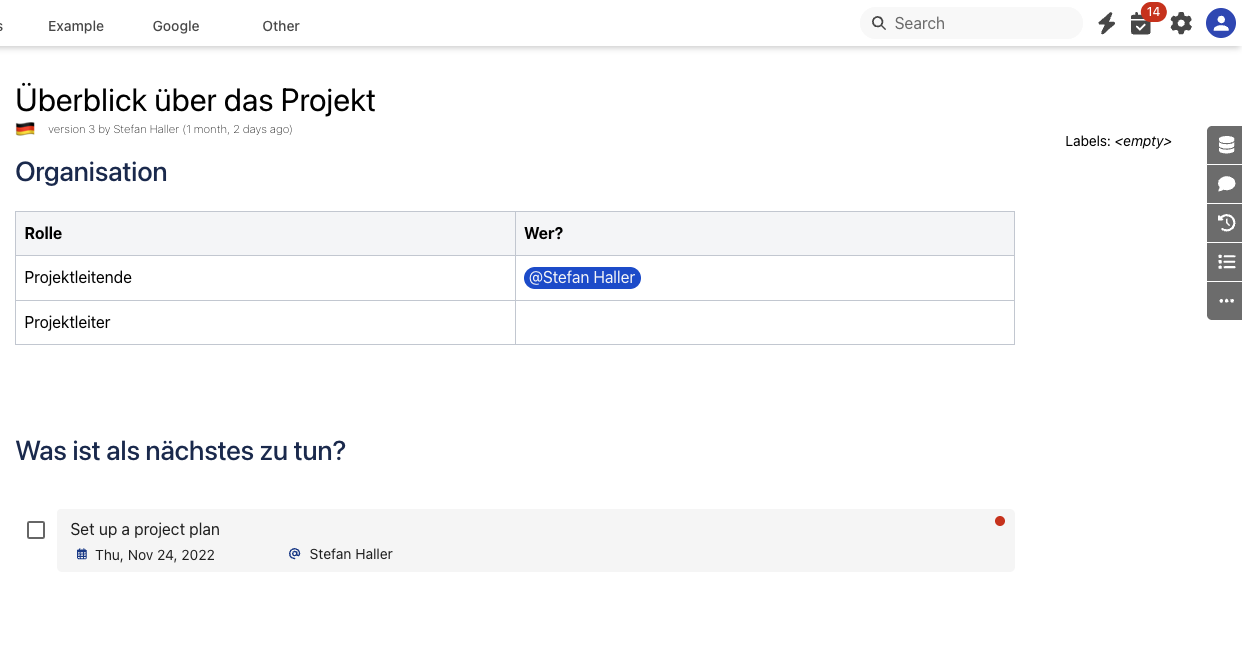Click the Stefan Haller task assignee

pos(350,554)
